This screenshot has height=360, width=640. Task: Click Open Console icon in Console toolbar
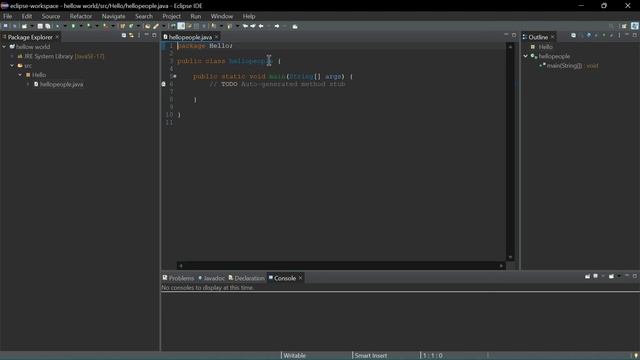pyautogui.click(x=611, y=276)
